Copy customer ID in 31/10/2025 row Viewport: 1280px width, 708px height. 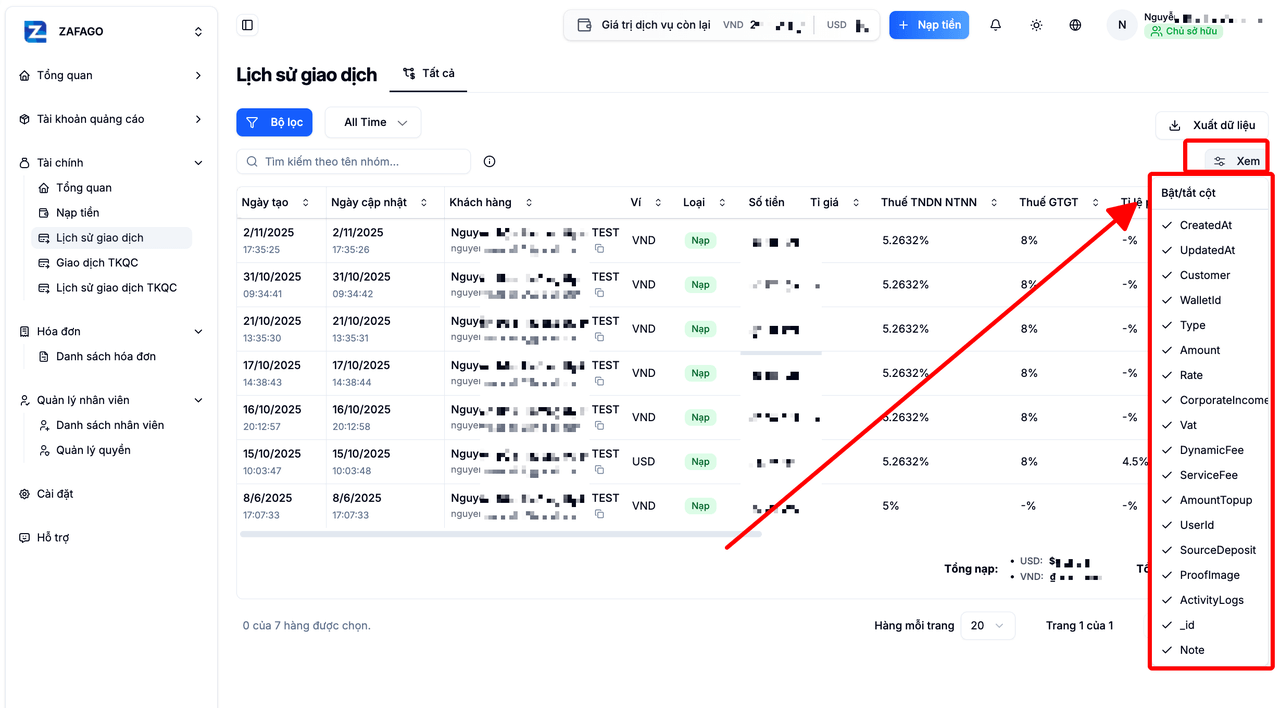tap(599, 293)
